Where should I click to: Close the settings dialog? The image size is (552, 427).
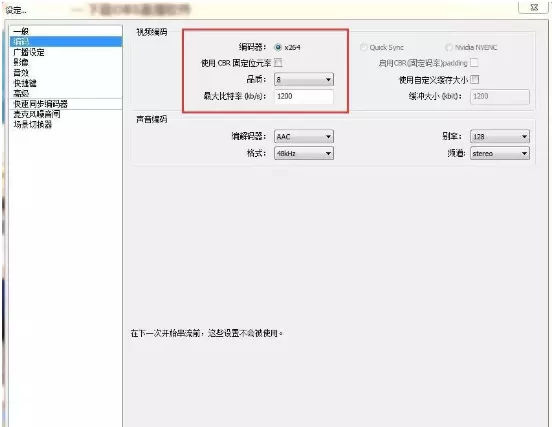click(x=534, y=7)
